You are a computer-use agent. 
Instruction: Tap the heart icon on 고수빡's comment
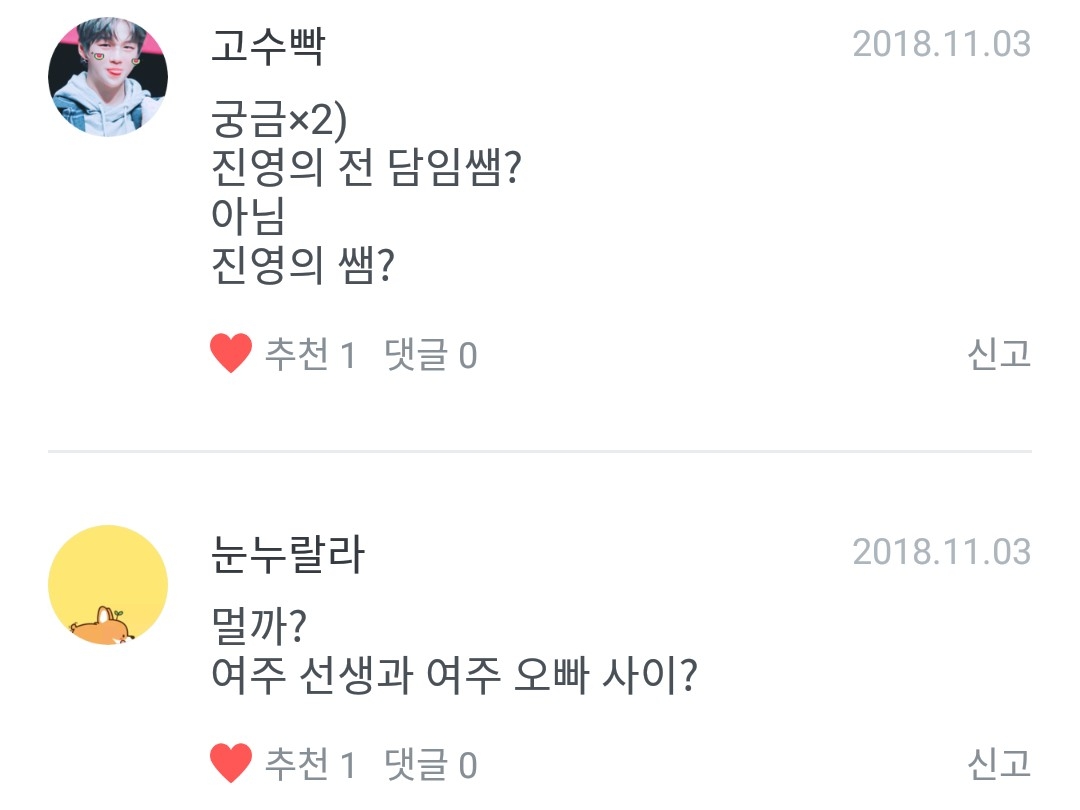(x=231, y=354)
